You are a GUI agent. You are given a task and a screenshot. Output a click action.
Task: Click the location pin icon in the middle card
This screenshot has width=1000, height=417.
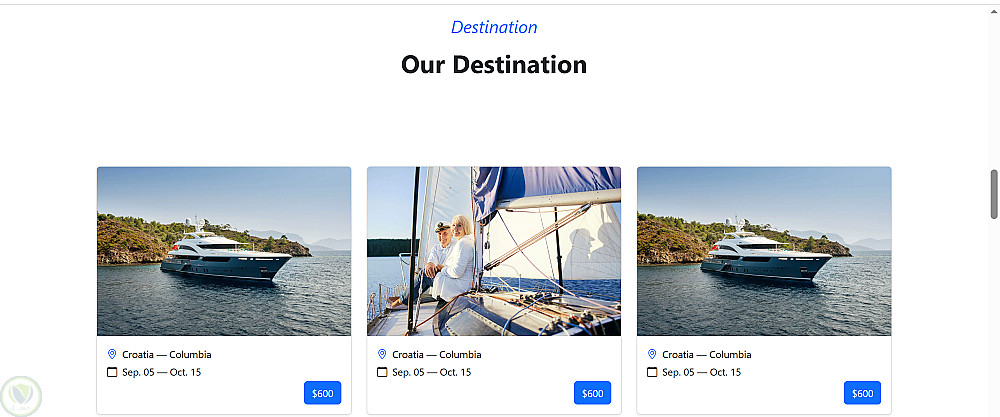pyautogui.click(x=382, y=354)
